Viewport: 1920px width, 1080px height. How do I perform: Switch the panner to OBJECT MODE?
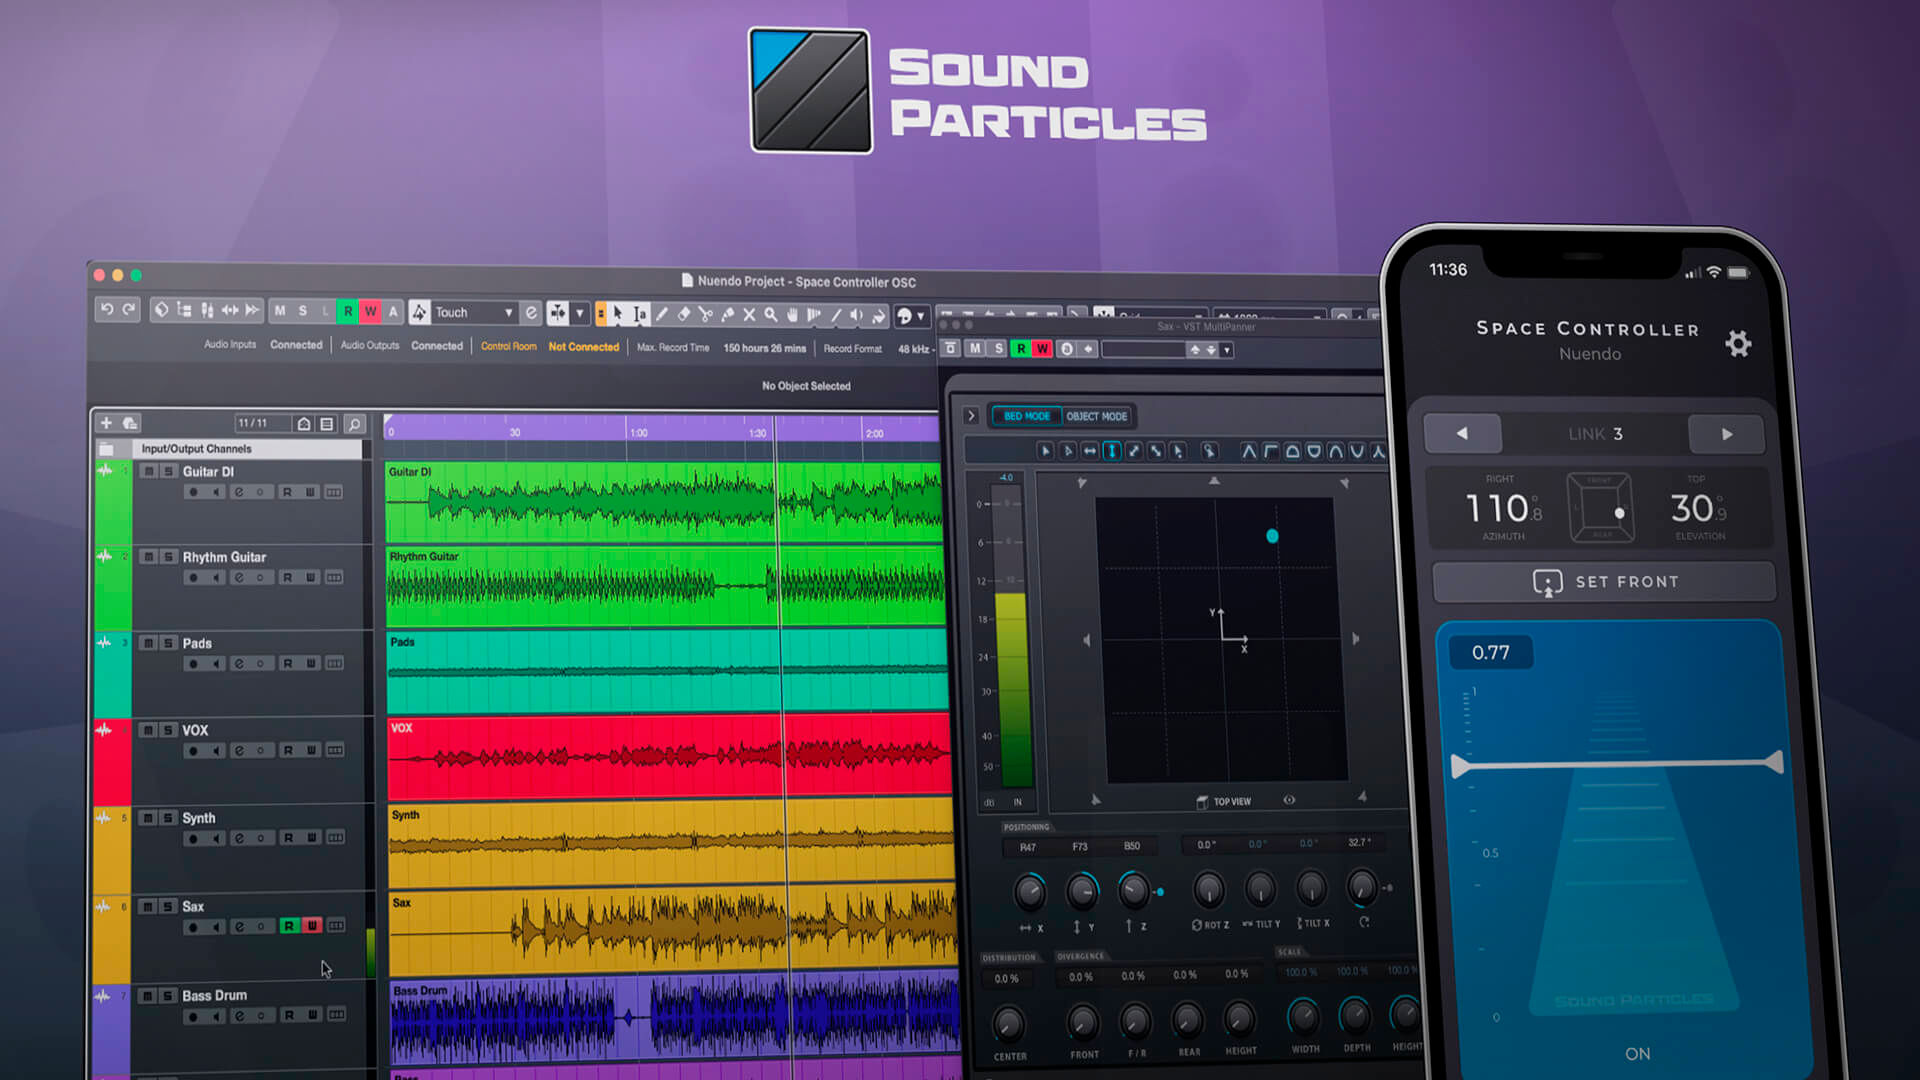pos(1098,416)
